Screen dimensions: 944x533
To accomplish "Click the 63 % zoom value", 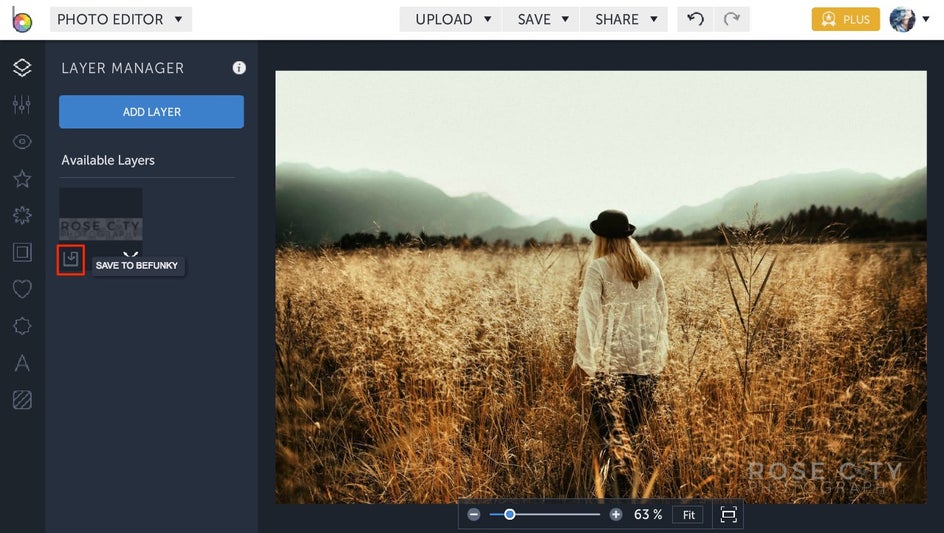I will click(647, 514).
